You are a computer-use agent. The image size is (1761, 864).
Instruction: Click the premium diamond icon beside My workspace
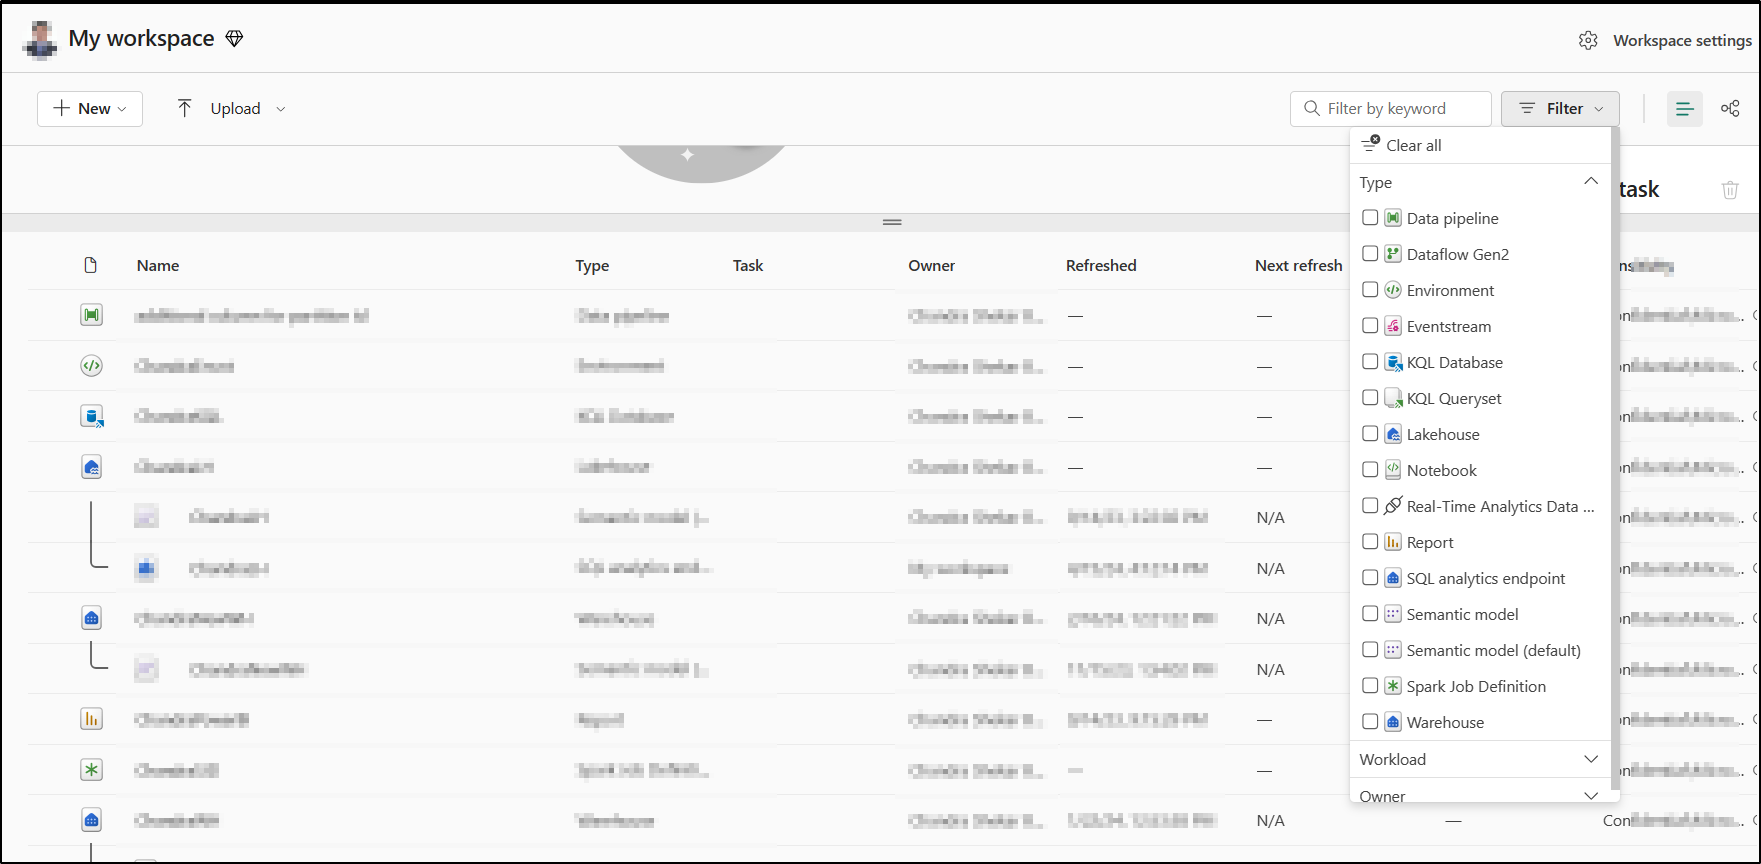(x=234, y=39)
